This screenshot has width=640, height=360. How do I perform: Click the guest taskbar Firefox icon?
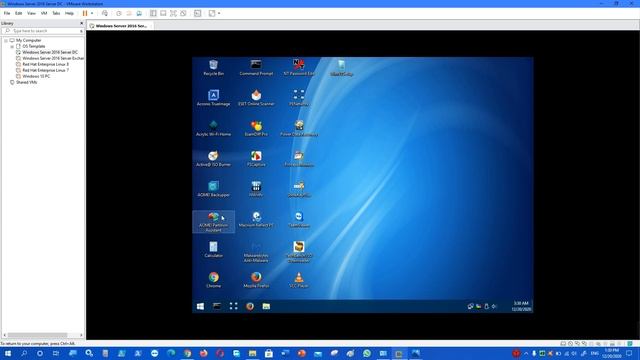coord(250,306)
